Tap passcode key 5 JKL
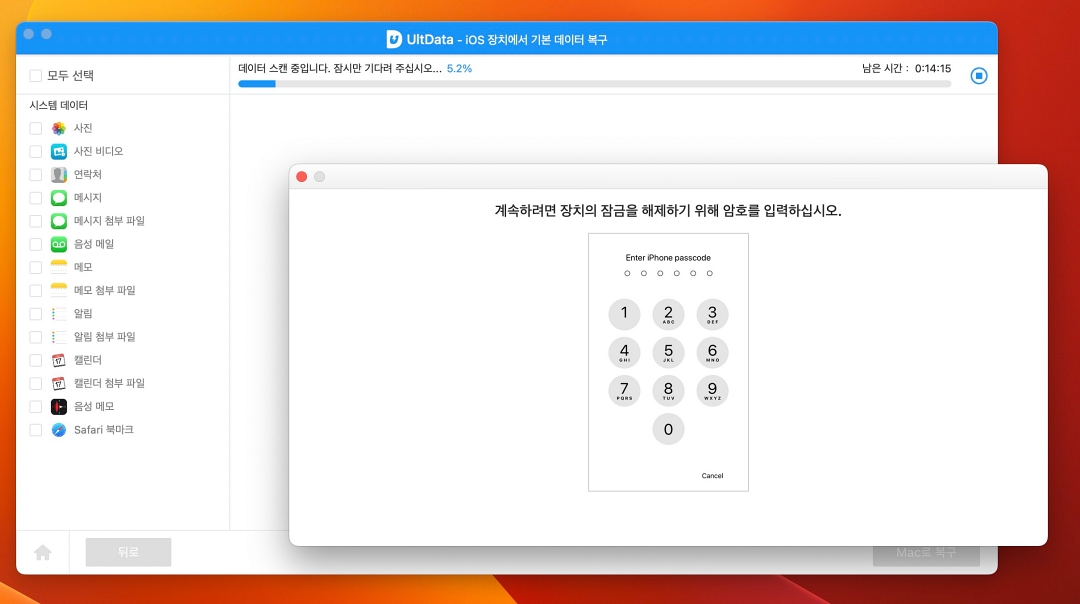 click(x=668, y=353)
